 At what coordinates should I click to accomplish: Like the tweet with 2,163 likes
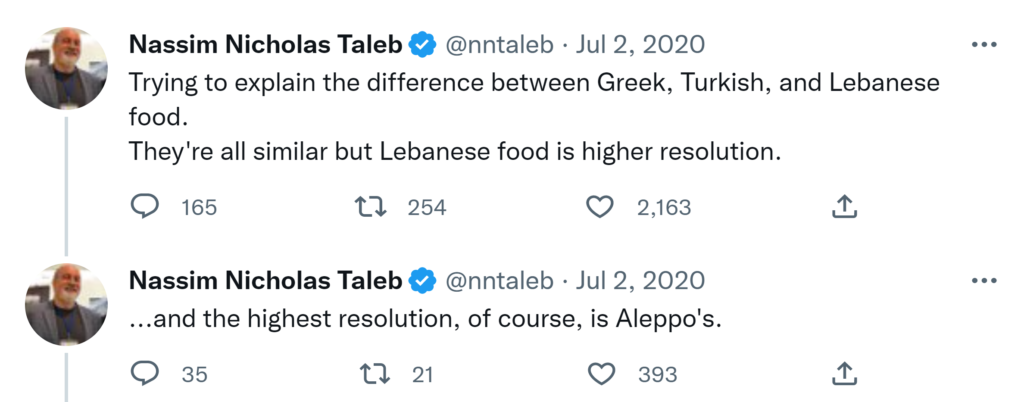click(x=599, y=207)
